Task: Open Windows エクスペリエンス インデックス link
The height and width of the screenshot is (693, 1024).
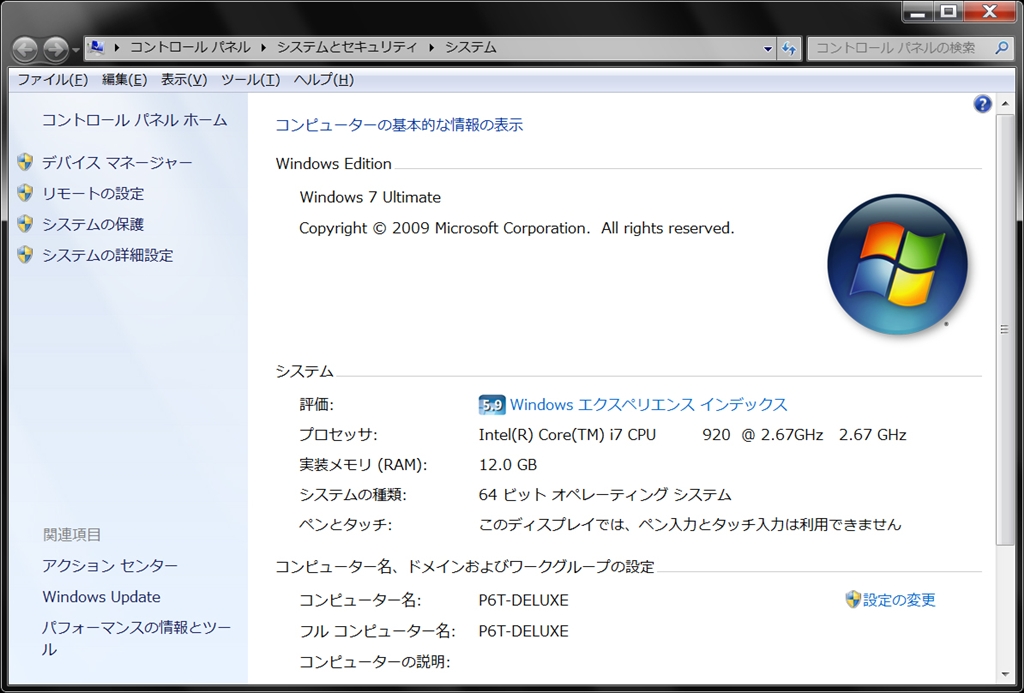Action: 648,404
